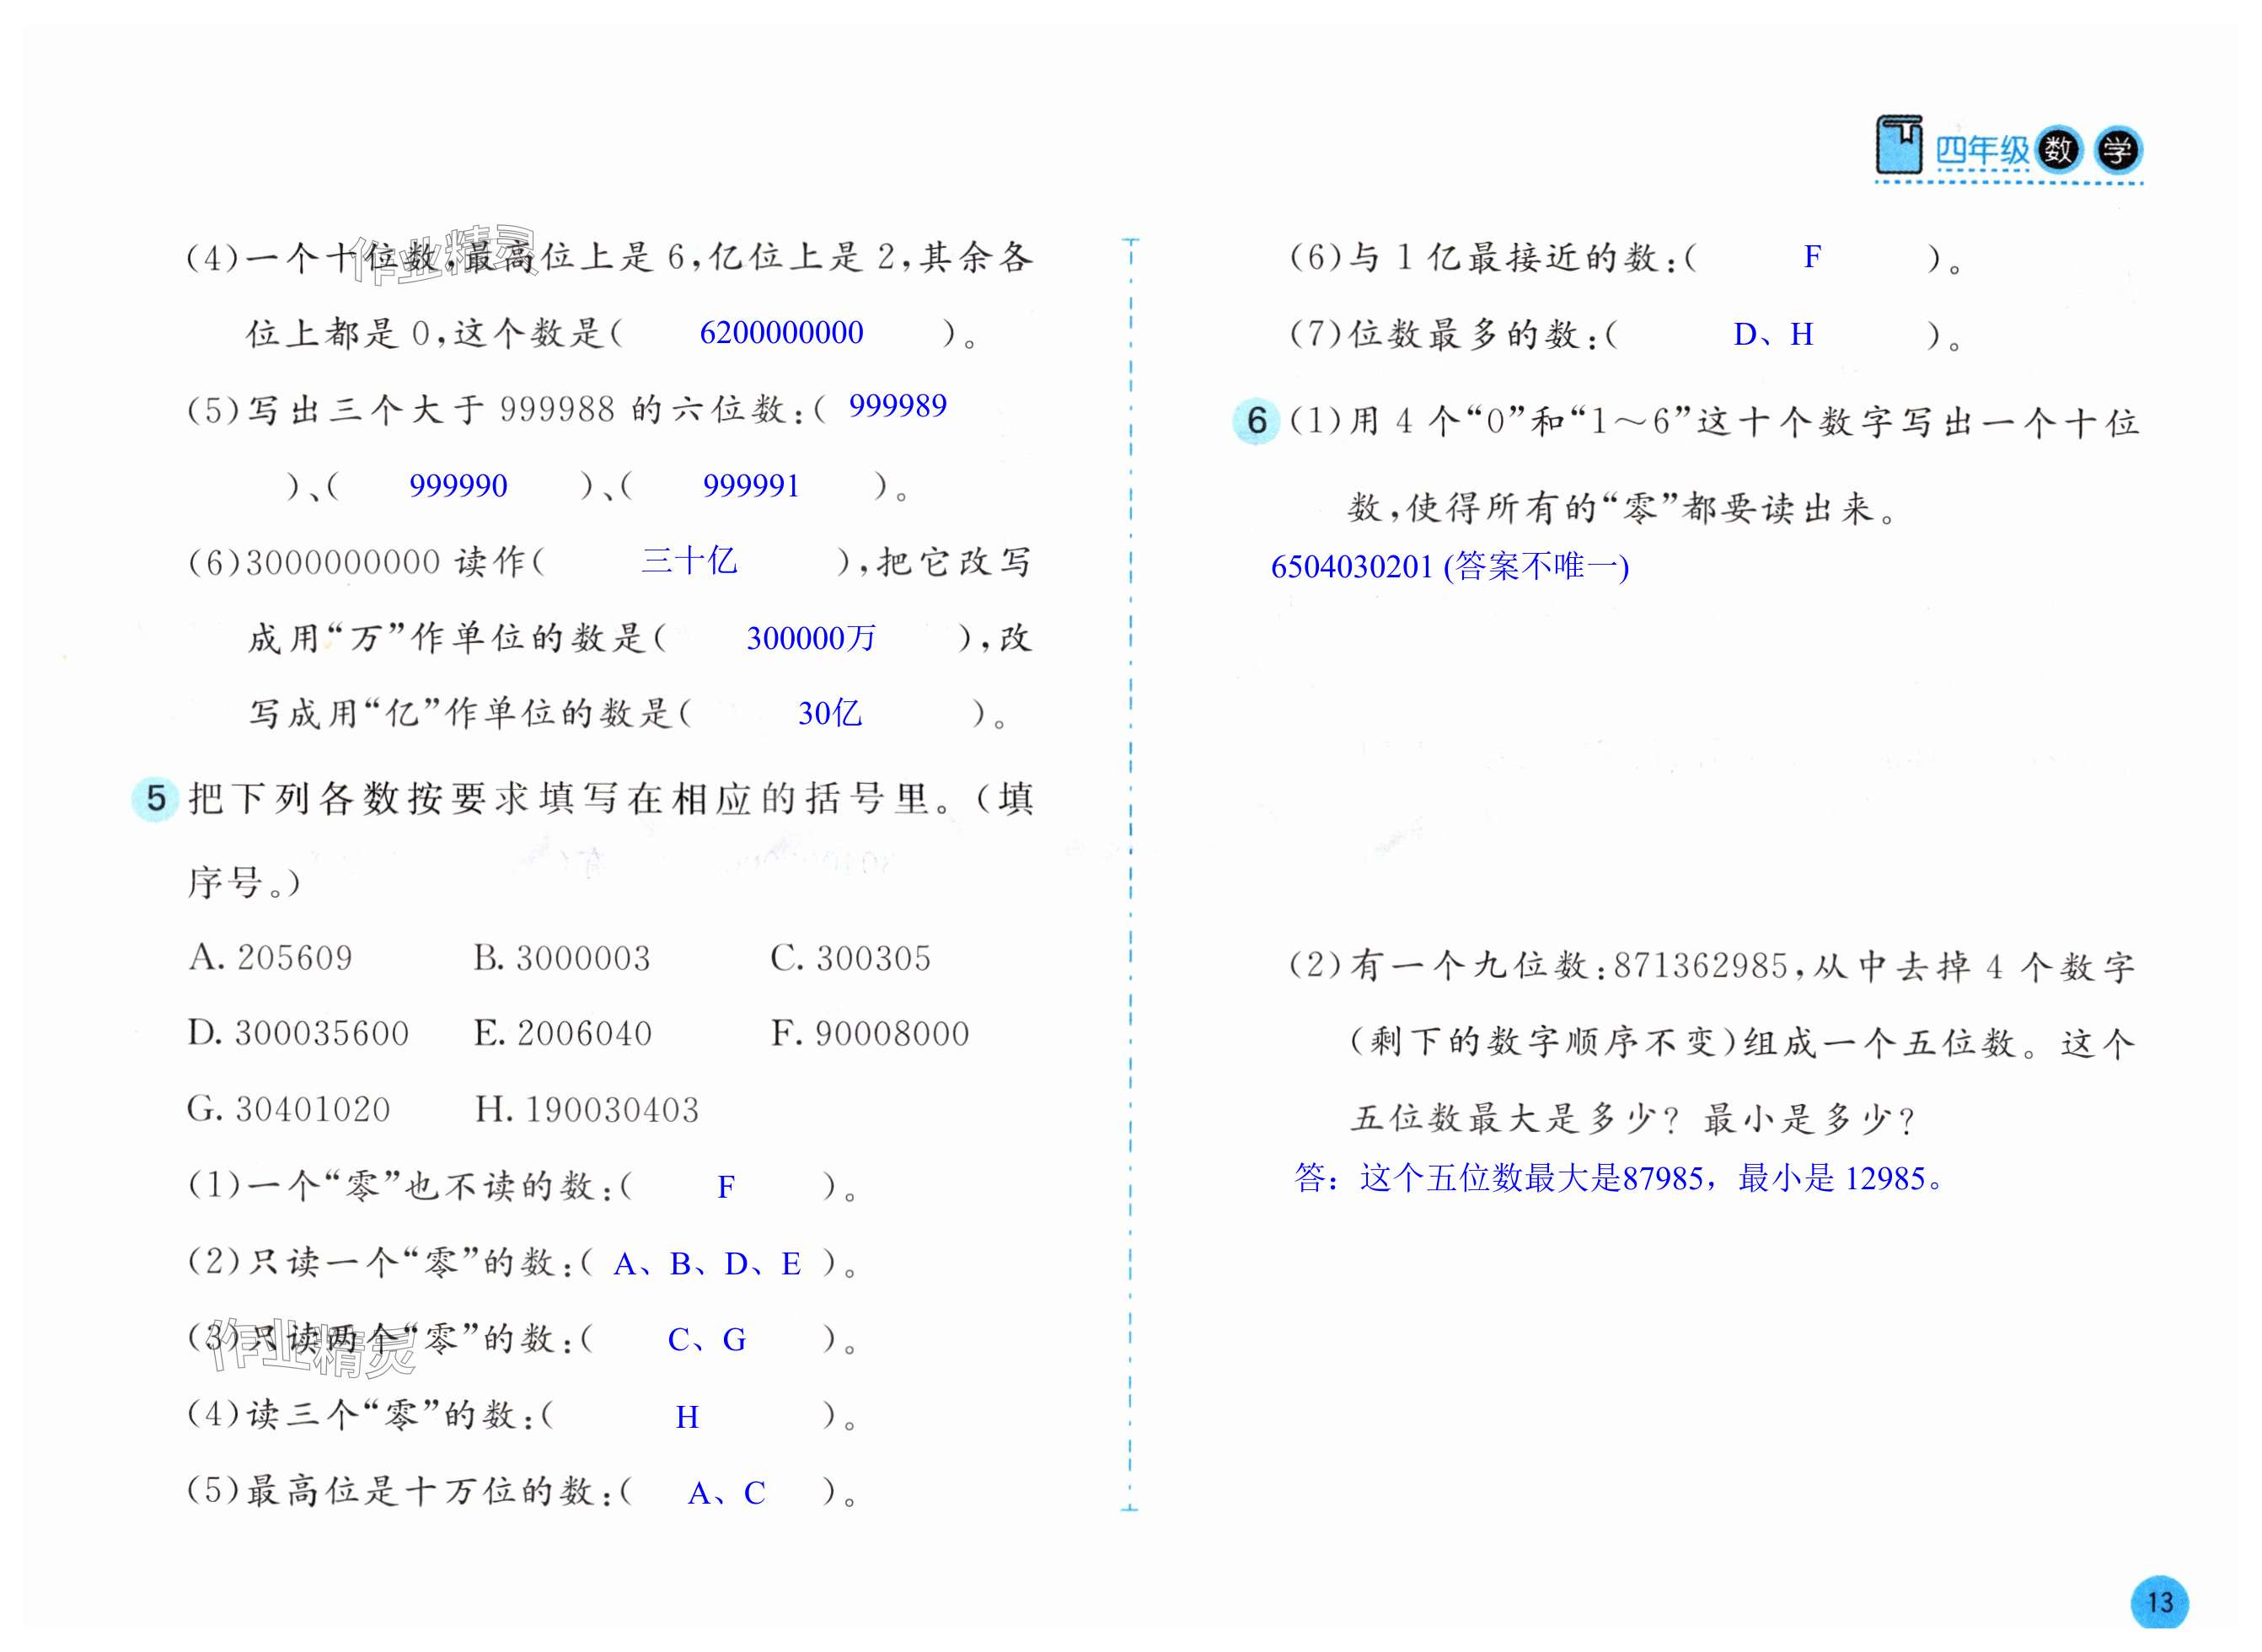Click answer line mentioning 87985

1620,1178
